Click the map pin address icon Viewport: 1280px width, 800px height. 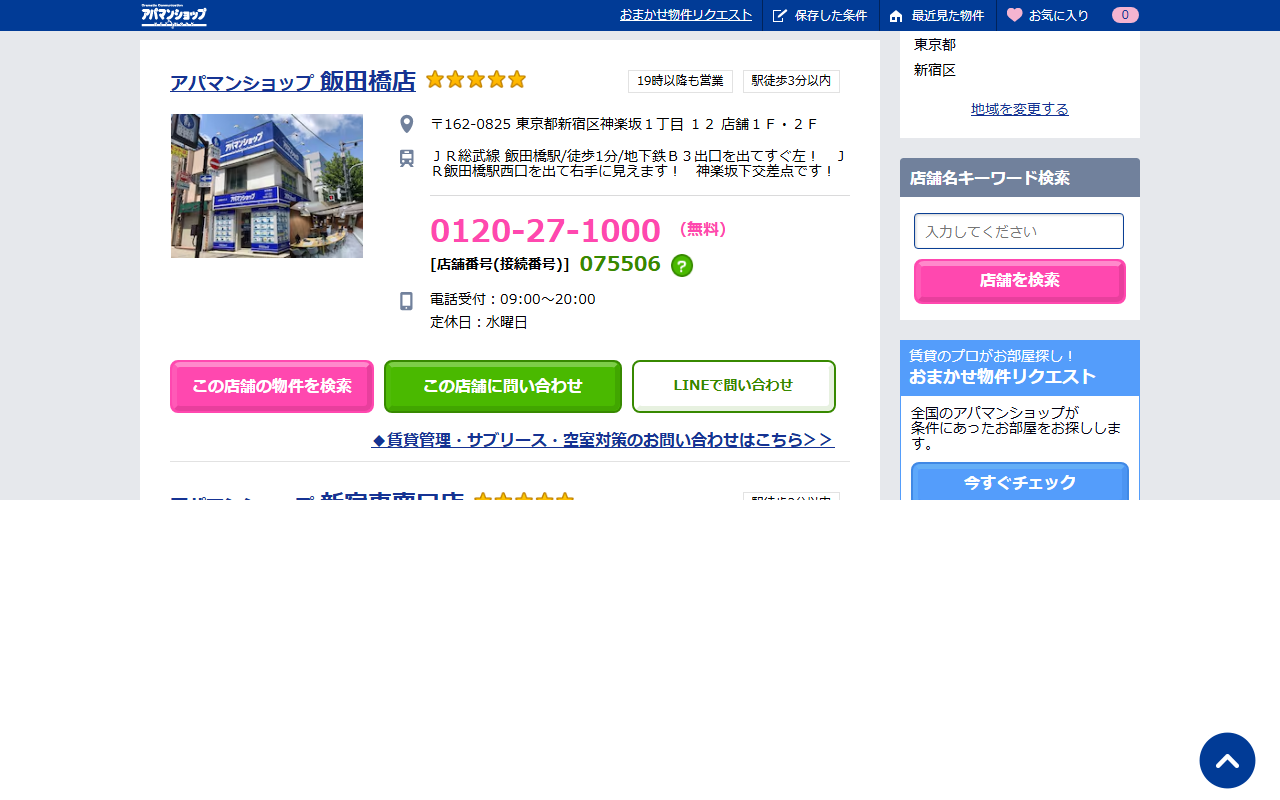pyautogui.click(x=407, y=124)
